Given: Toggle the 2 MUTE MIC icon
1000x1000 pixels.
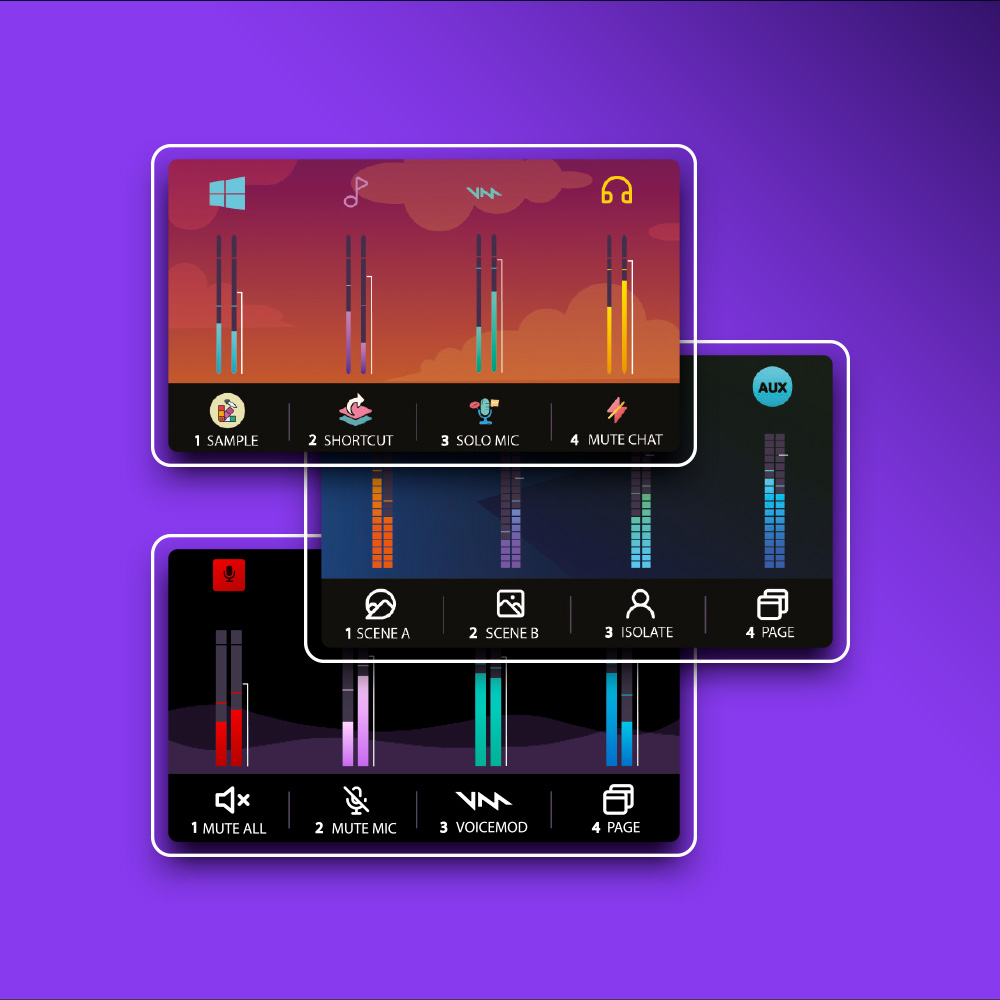Looking at the screenshot, I should click(356, 799).
